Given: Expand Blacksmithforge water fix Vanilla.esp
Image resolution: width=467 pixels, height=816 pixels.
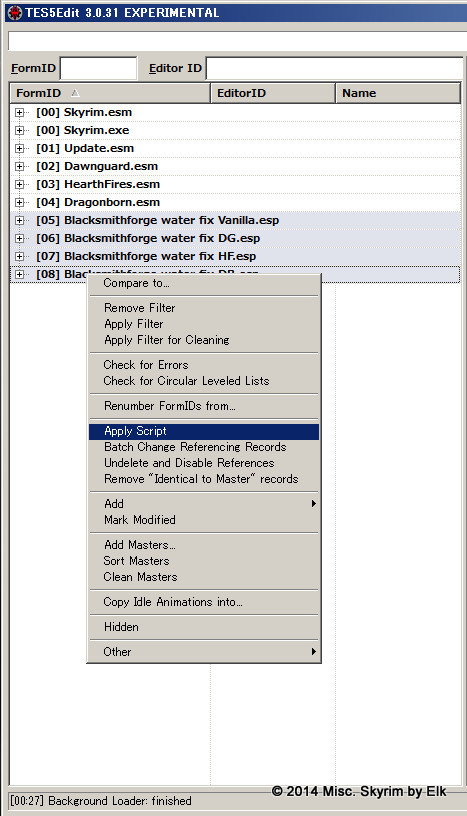Looking at the screenshot, I should [x=19, y=221].
